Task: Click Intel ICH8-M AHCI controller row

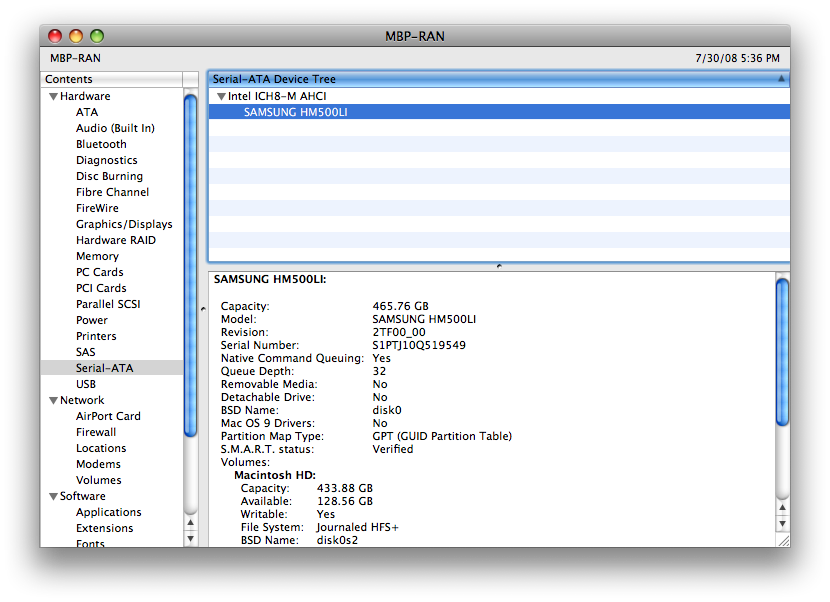Action: (x=499, y=96)
